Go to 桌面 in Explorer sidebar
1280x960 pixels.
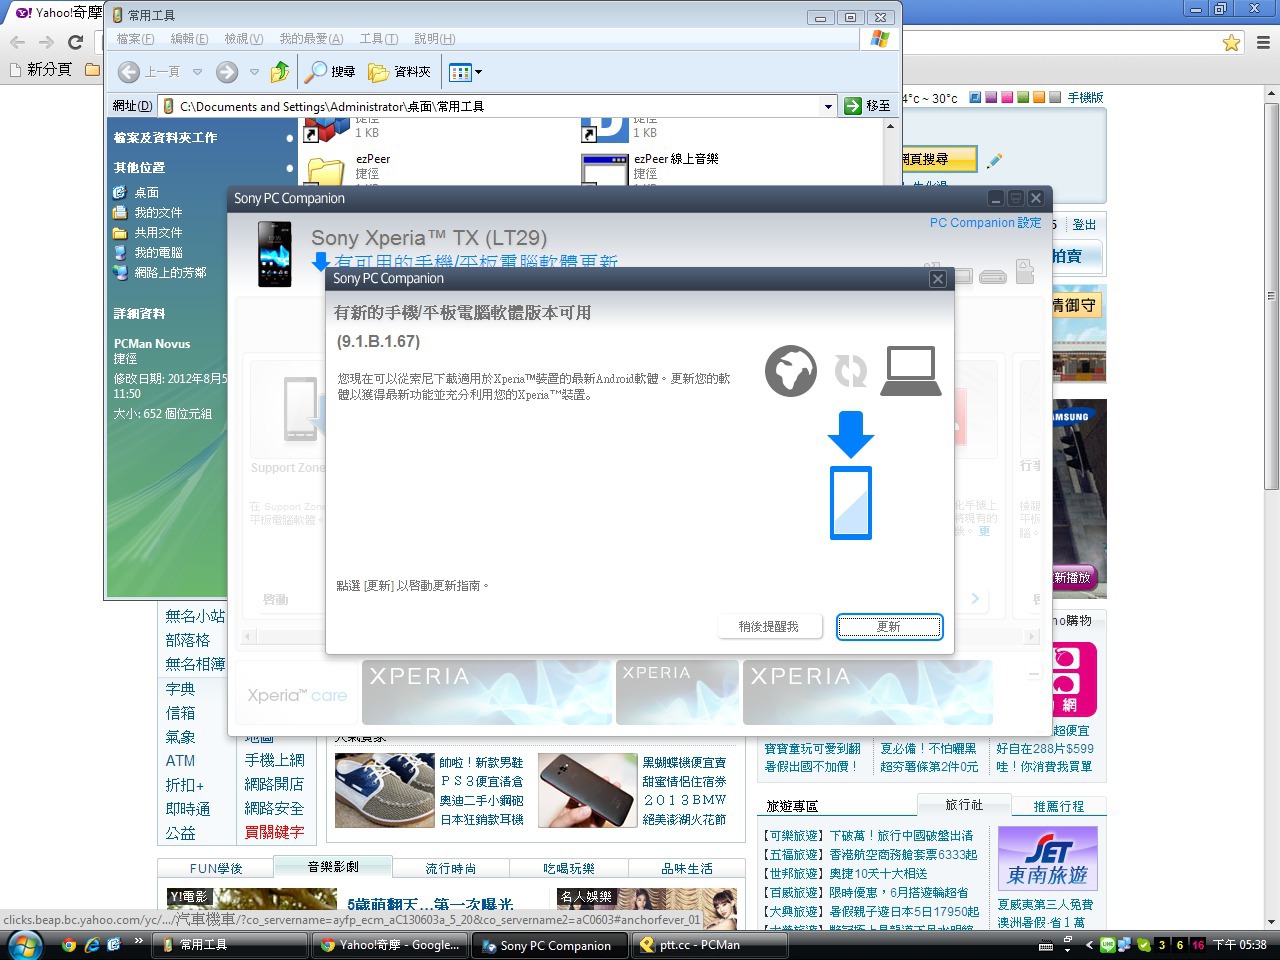click(x=136, y=193)
